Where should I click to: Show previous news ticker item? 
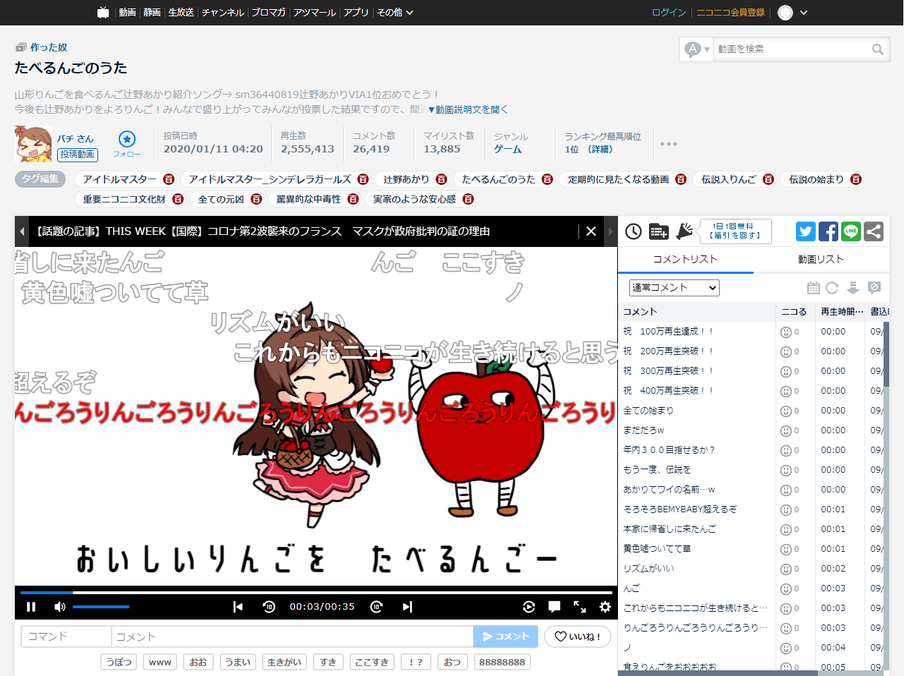[21, 231]
